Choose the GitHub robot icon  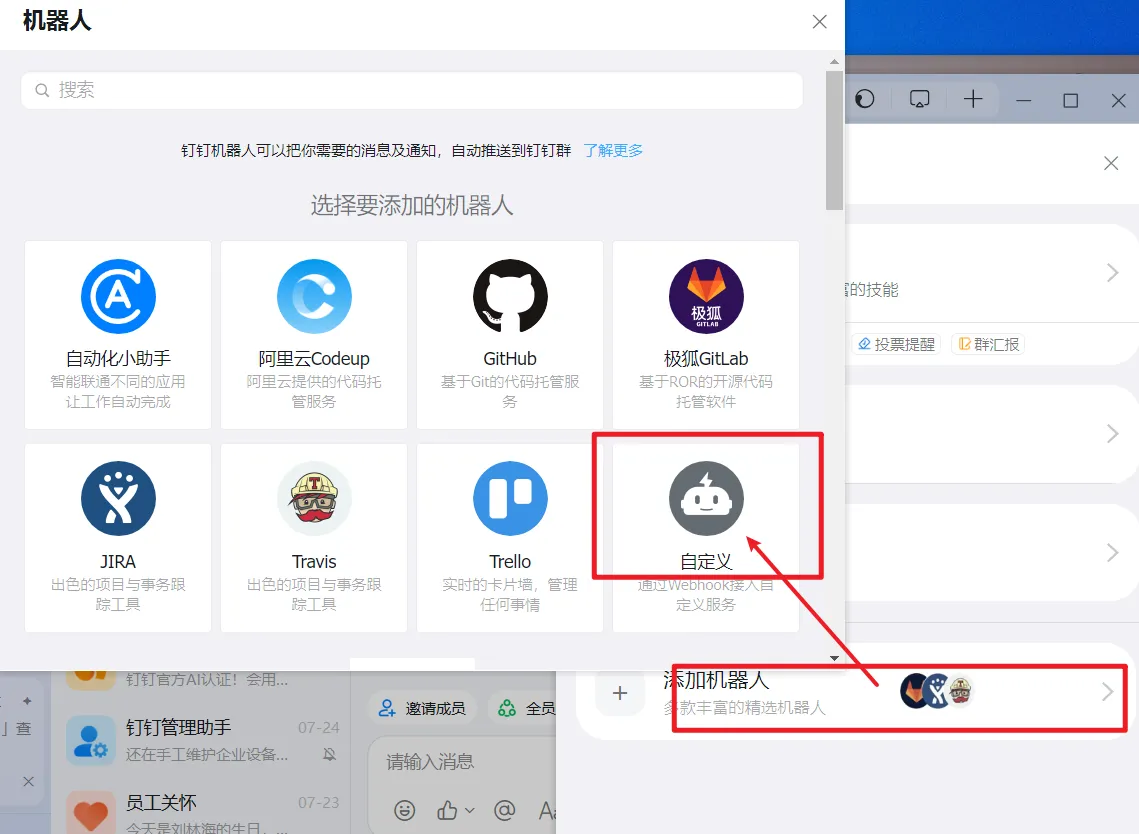510,296
